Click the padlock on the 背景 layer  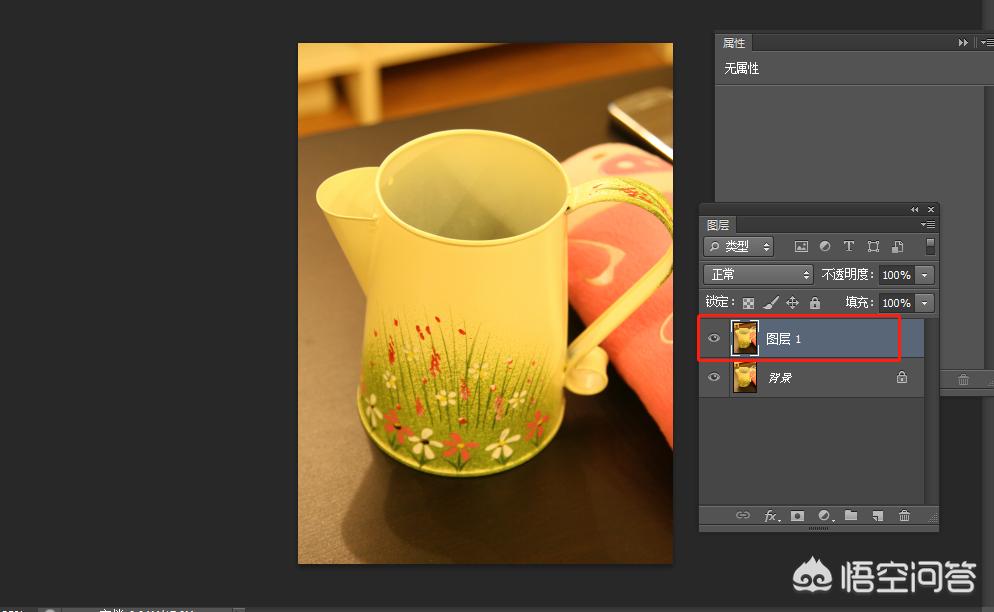click(901, 377)
